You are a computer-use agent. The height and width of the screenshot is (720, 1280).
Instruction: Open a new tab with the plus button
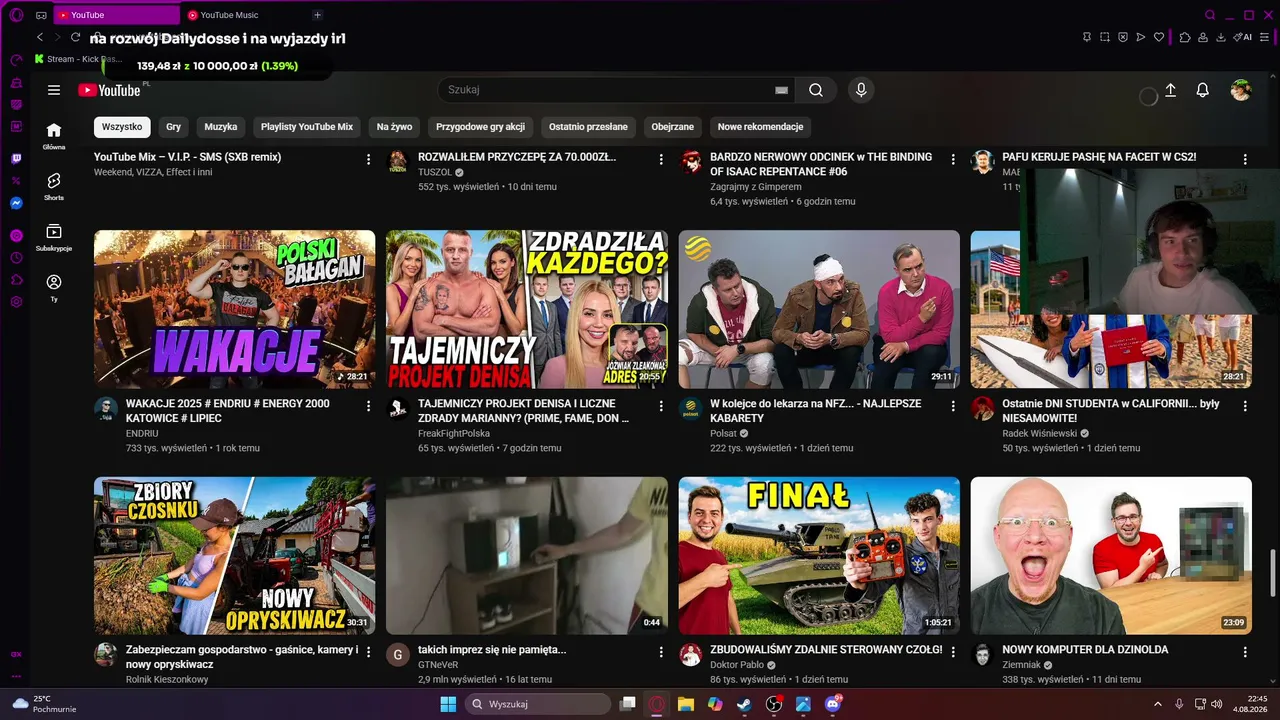[x=317, y=15]
